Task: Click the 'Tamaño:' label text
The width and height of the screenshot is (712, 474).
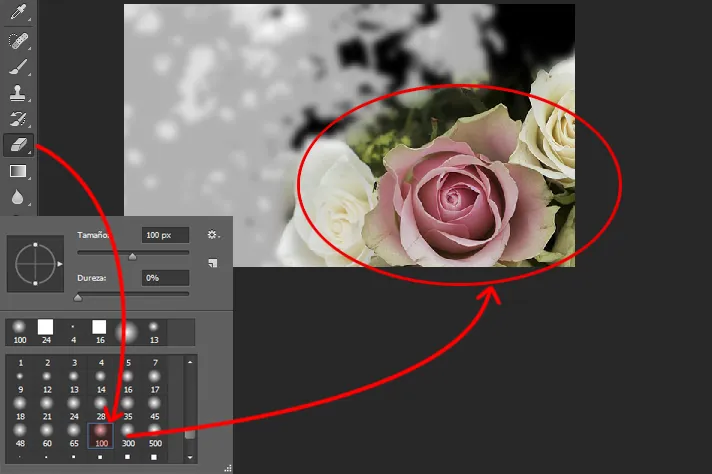Action: click(x=93, y=235)
